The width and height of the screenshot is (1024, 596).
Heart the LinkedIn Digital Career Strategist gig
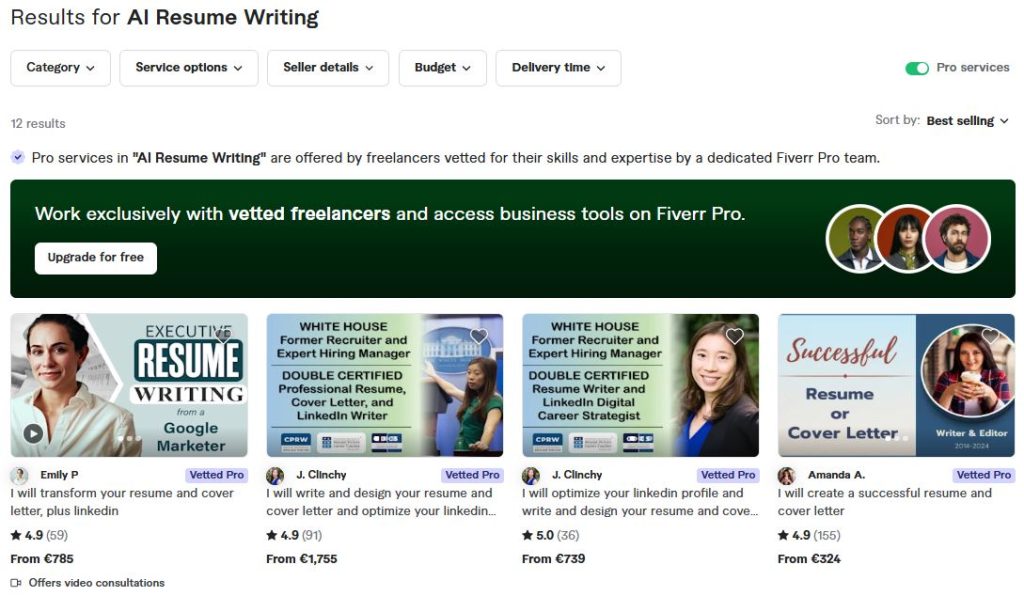click(x=735, y=336)
